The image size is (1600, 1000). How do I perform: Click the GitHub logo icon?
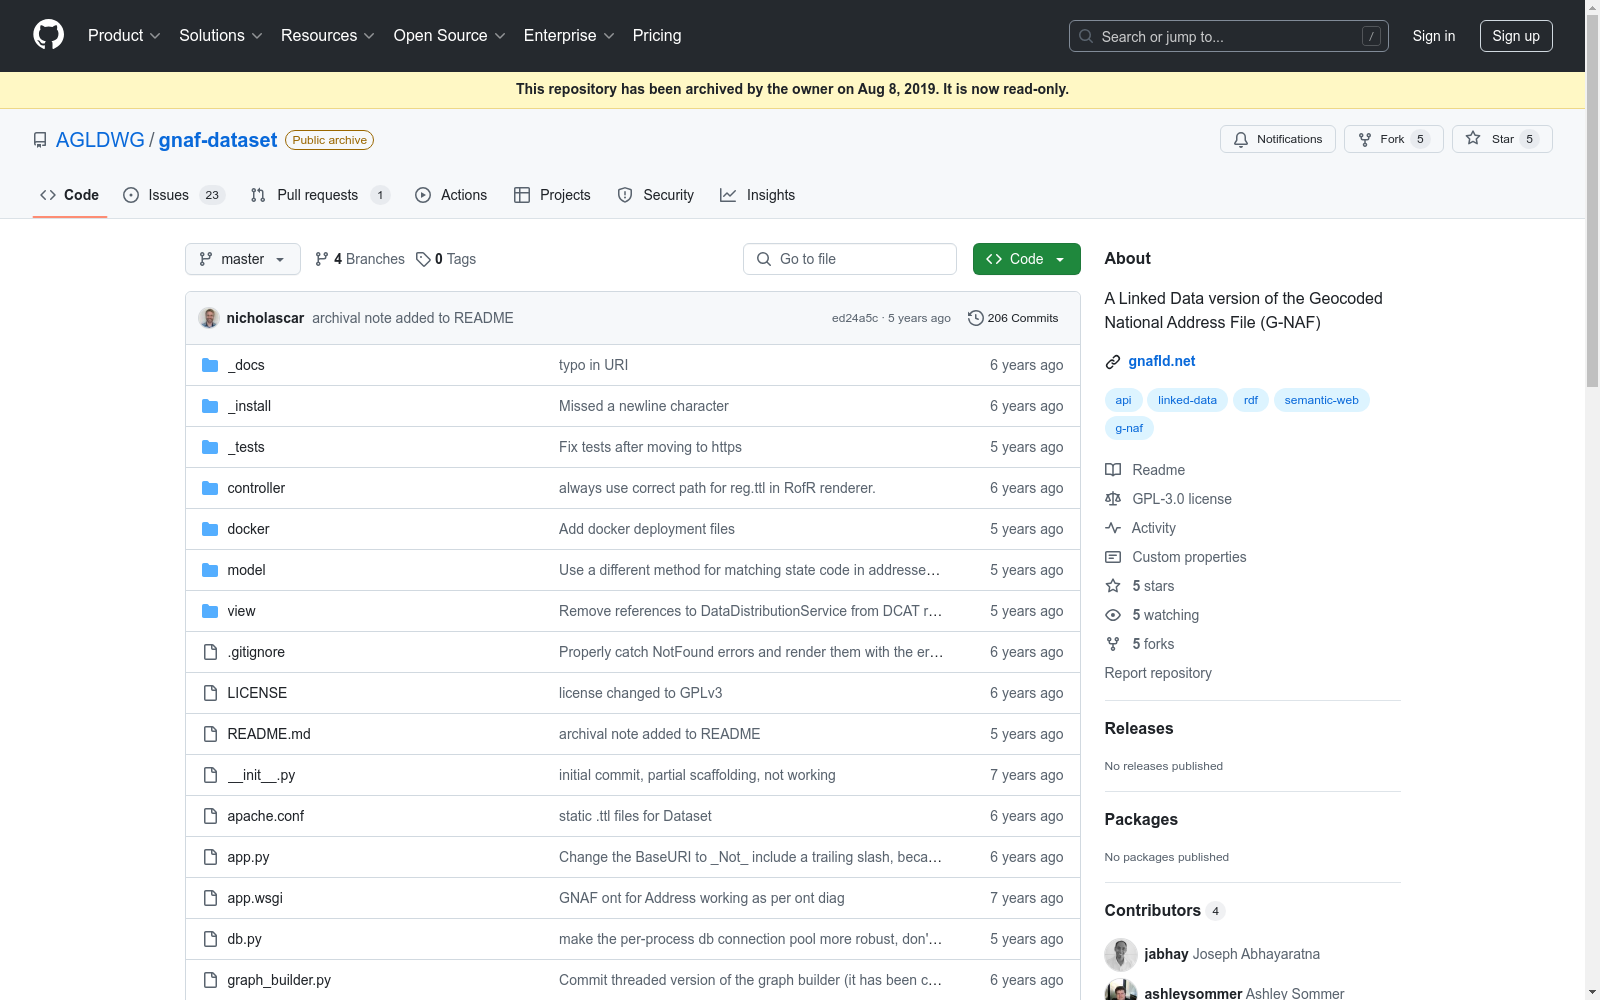(x=48, y=35)
